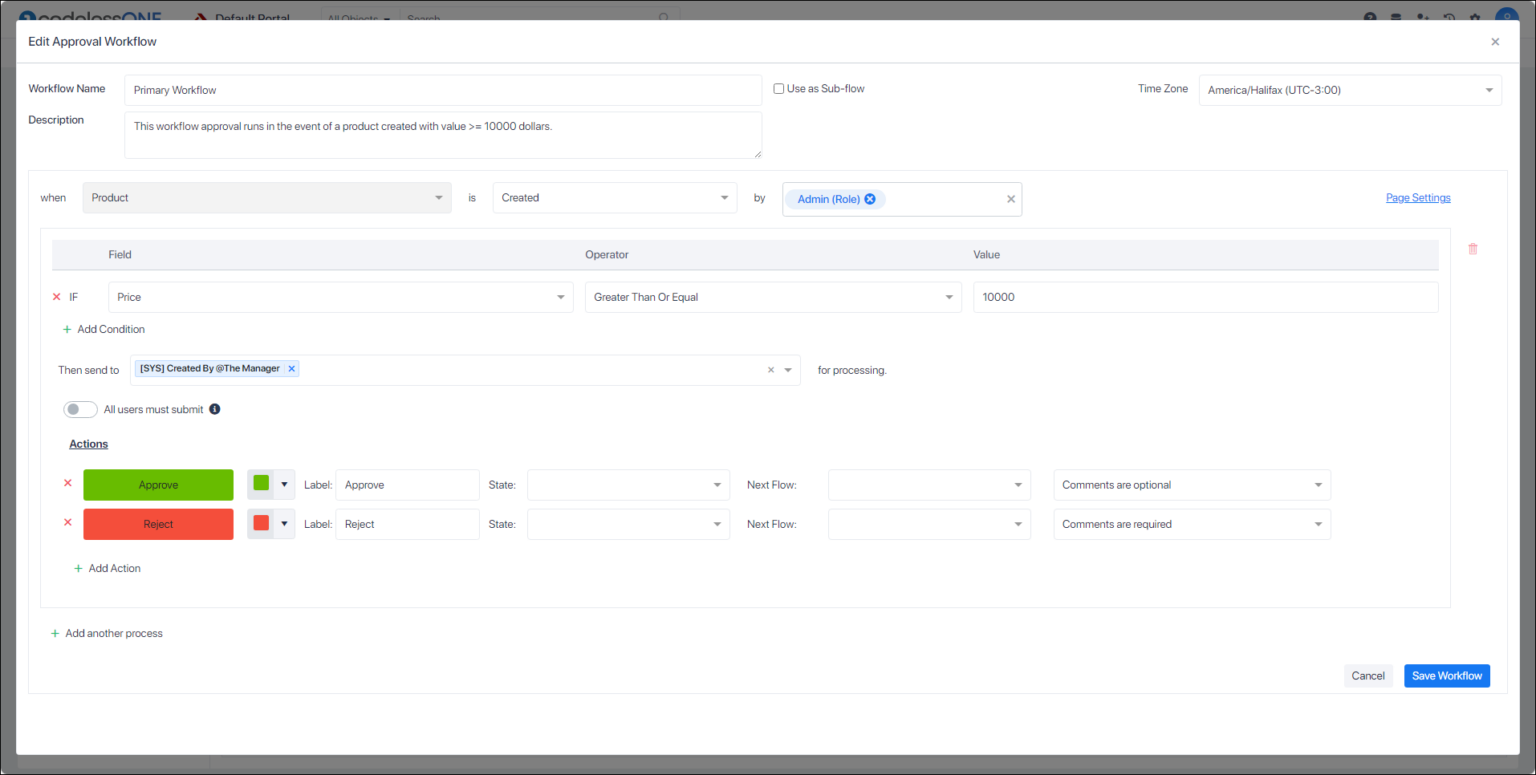Remove the Created By @The Manager tag
Screen dimensions: 1536x775
(x=292, y=369)
